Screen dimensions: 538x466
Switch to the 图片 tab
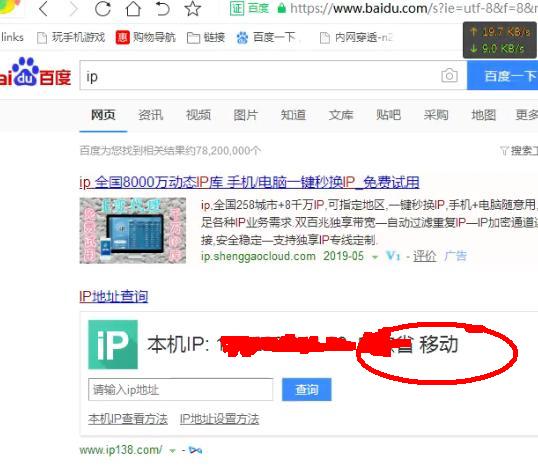click(246, 115)
